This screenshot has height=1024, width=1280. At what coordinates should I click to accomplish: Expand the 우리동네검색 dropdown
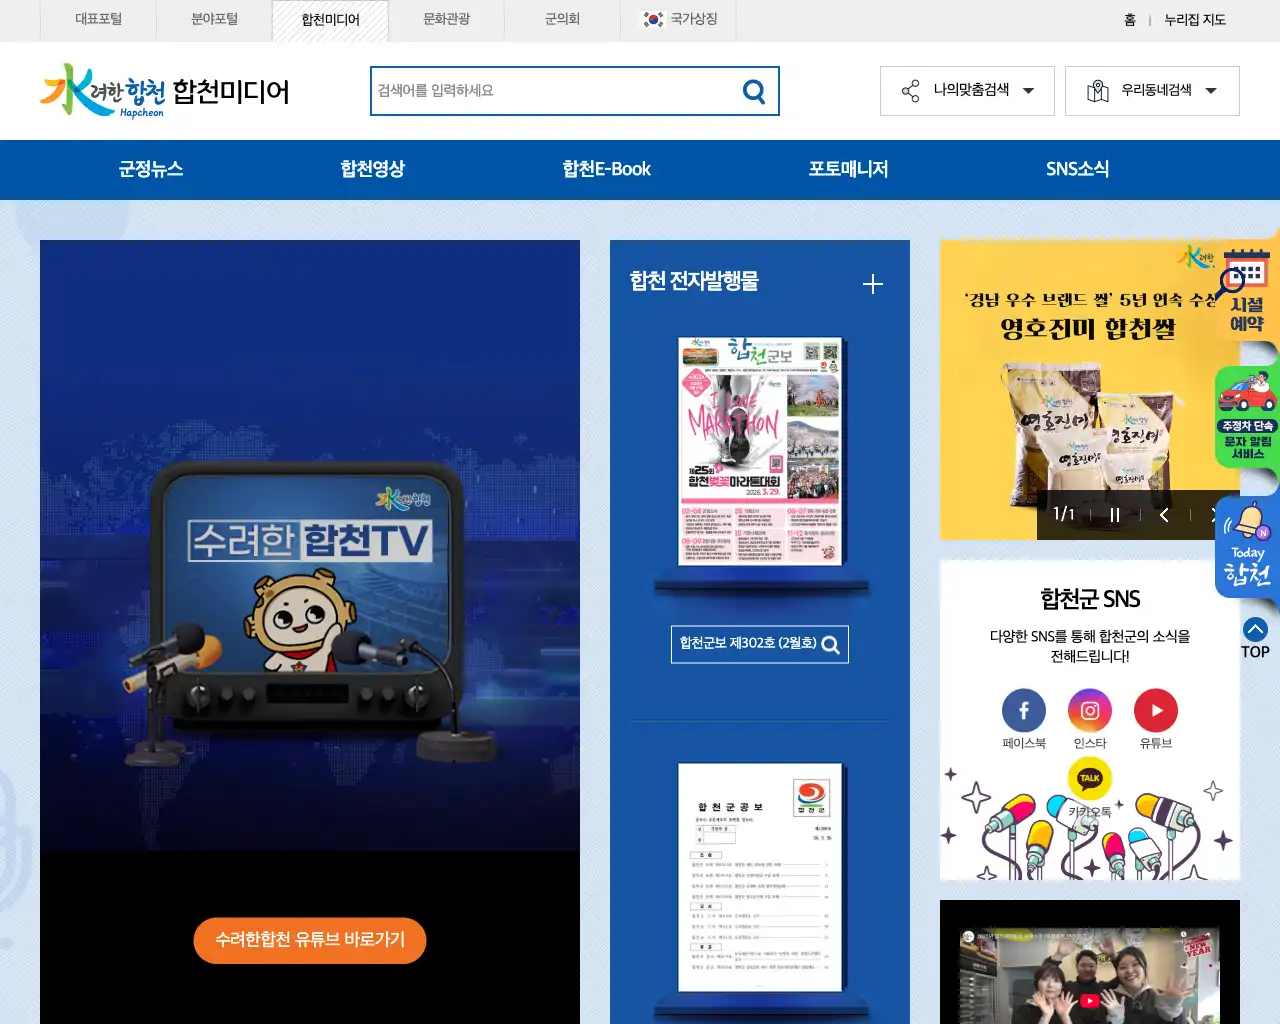tap(1151, 90)
